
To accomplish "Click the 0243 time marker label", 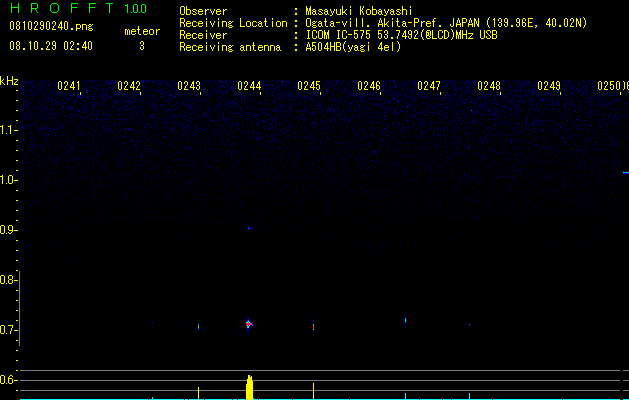I will [189, 86].
